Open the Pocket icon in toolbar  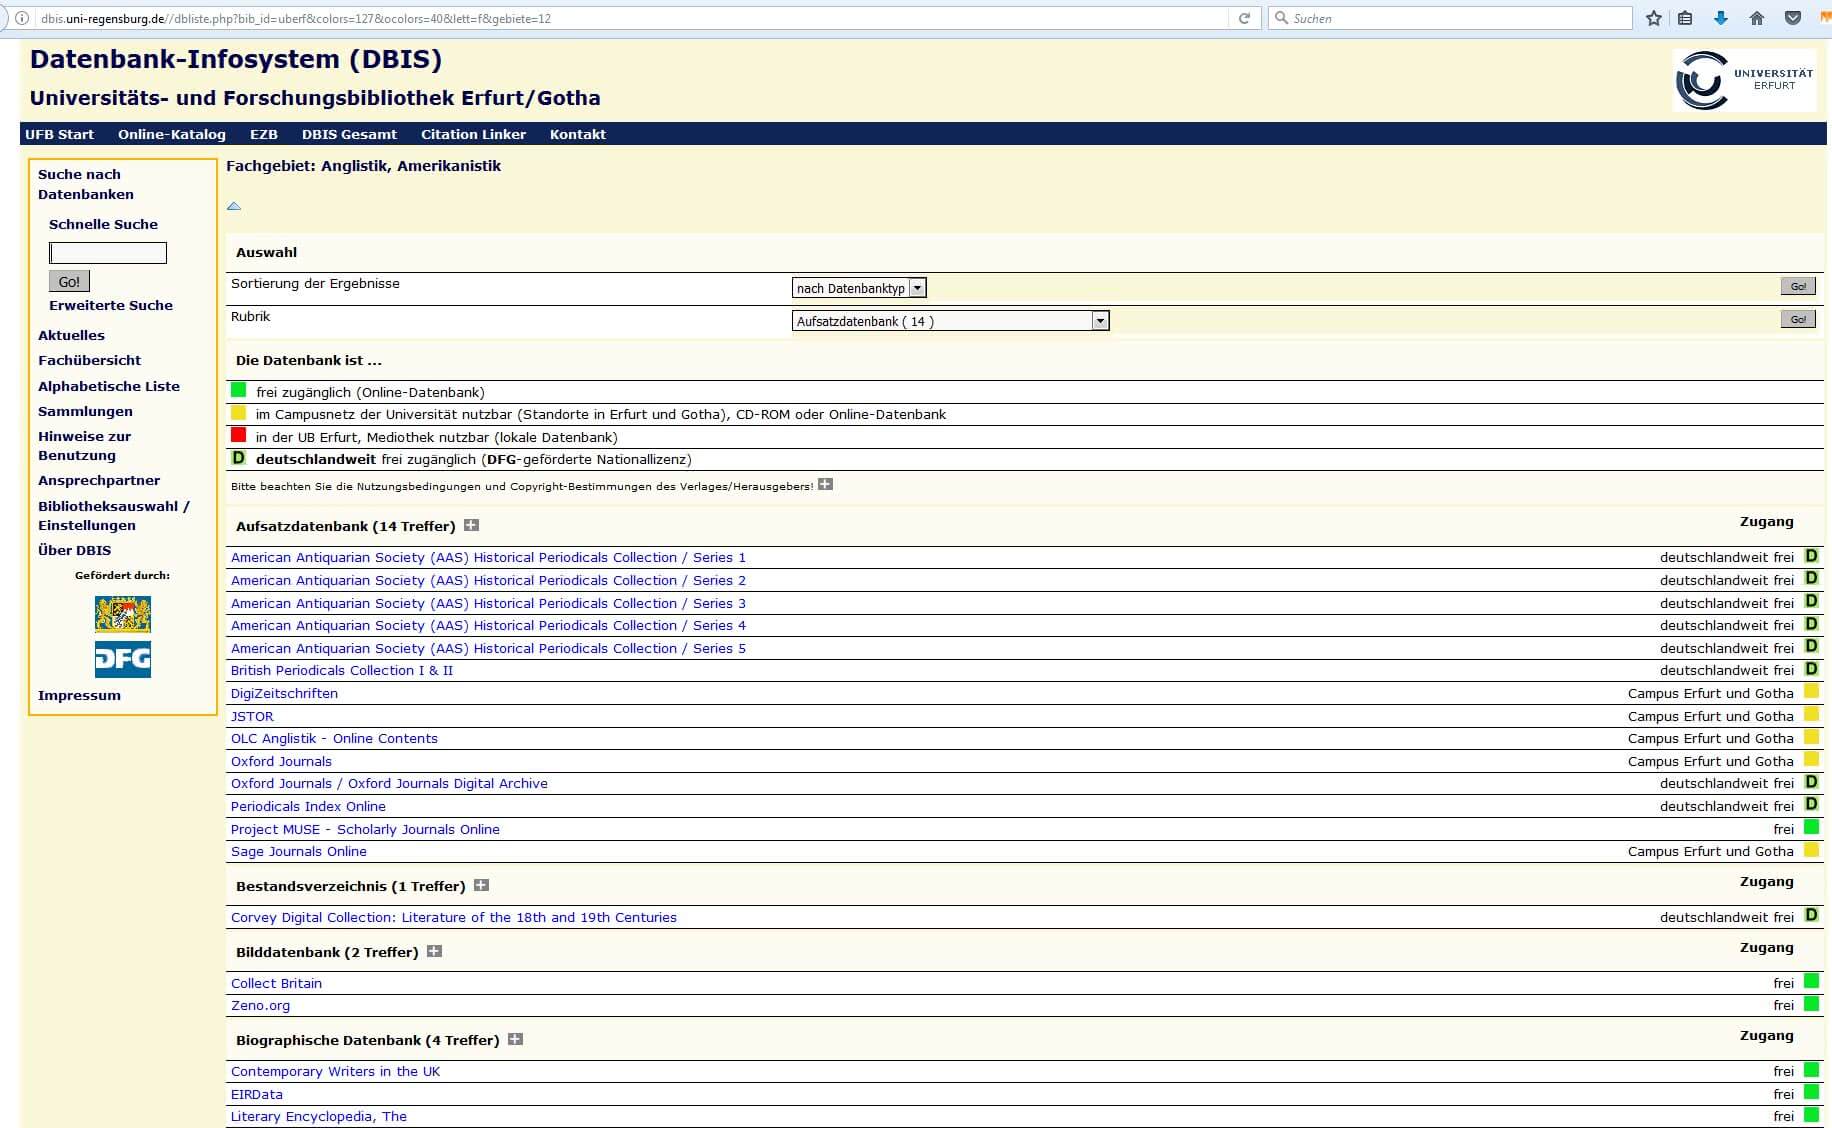click(1793, 18)
